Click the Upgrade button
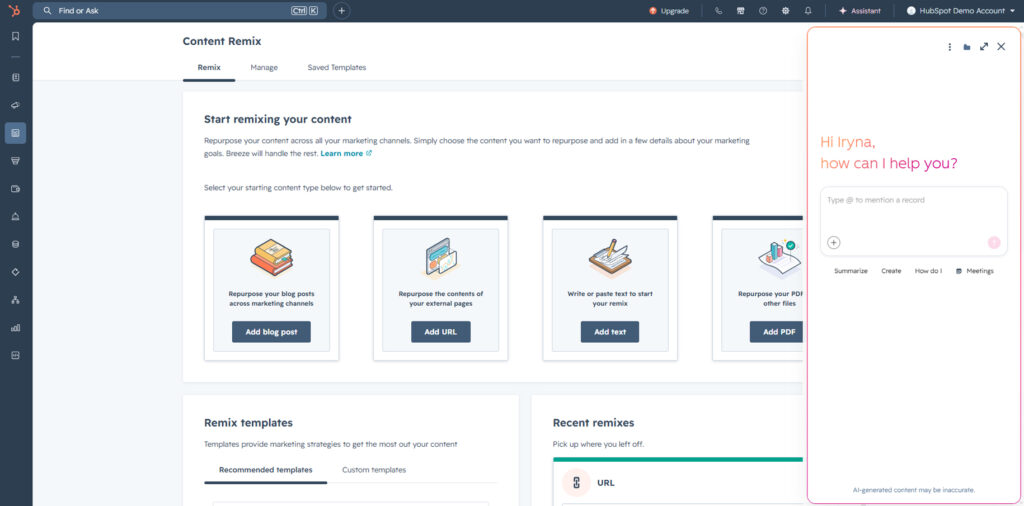1024x506 pixels. 669,10
